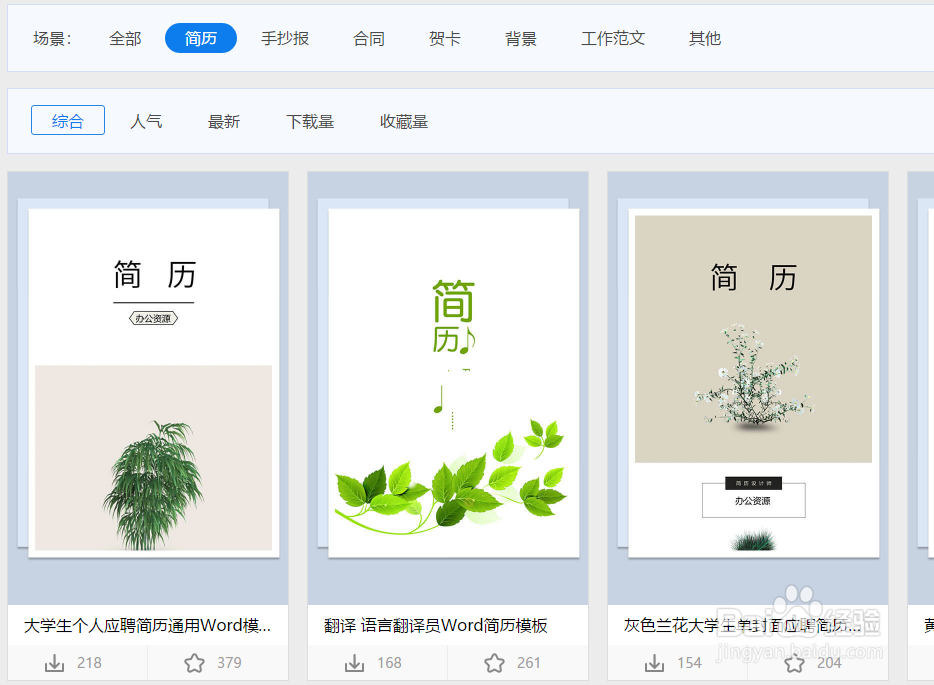This screenshot has height=685, width=934.
Task: Open title 灰色兰花大学生单封面应聘简历...
Action: click(742, 625)
